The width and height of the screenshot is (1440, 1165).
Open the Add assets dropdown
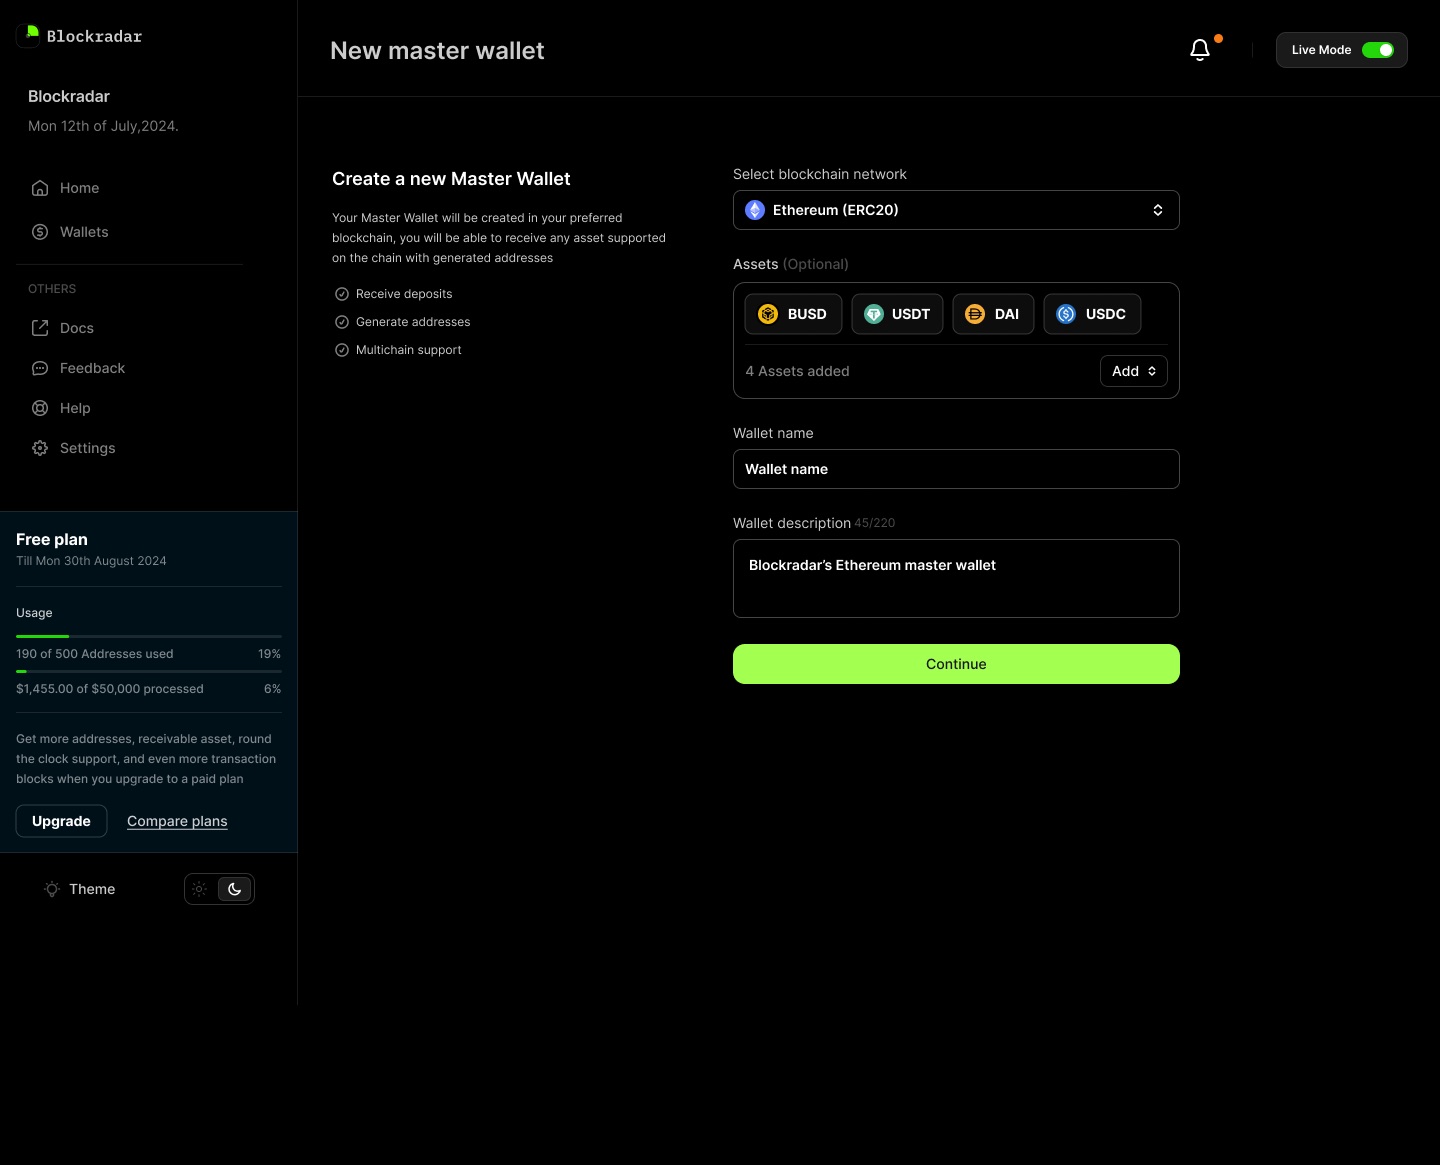1134,371
